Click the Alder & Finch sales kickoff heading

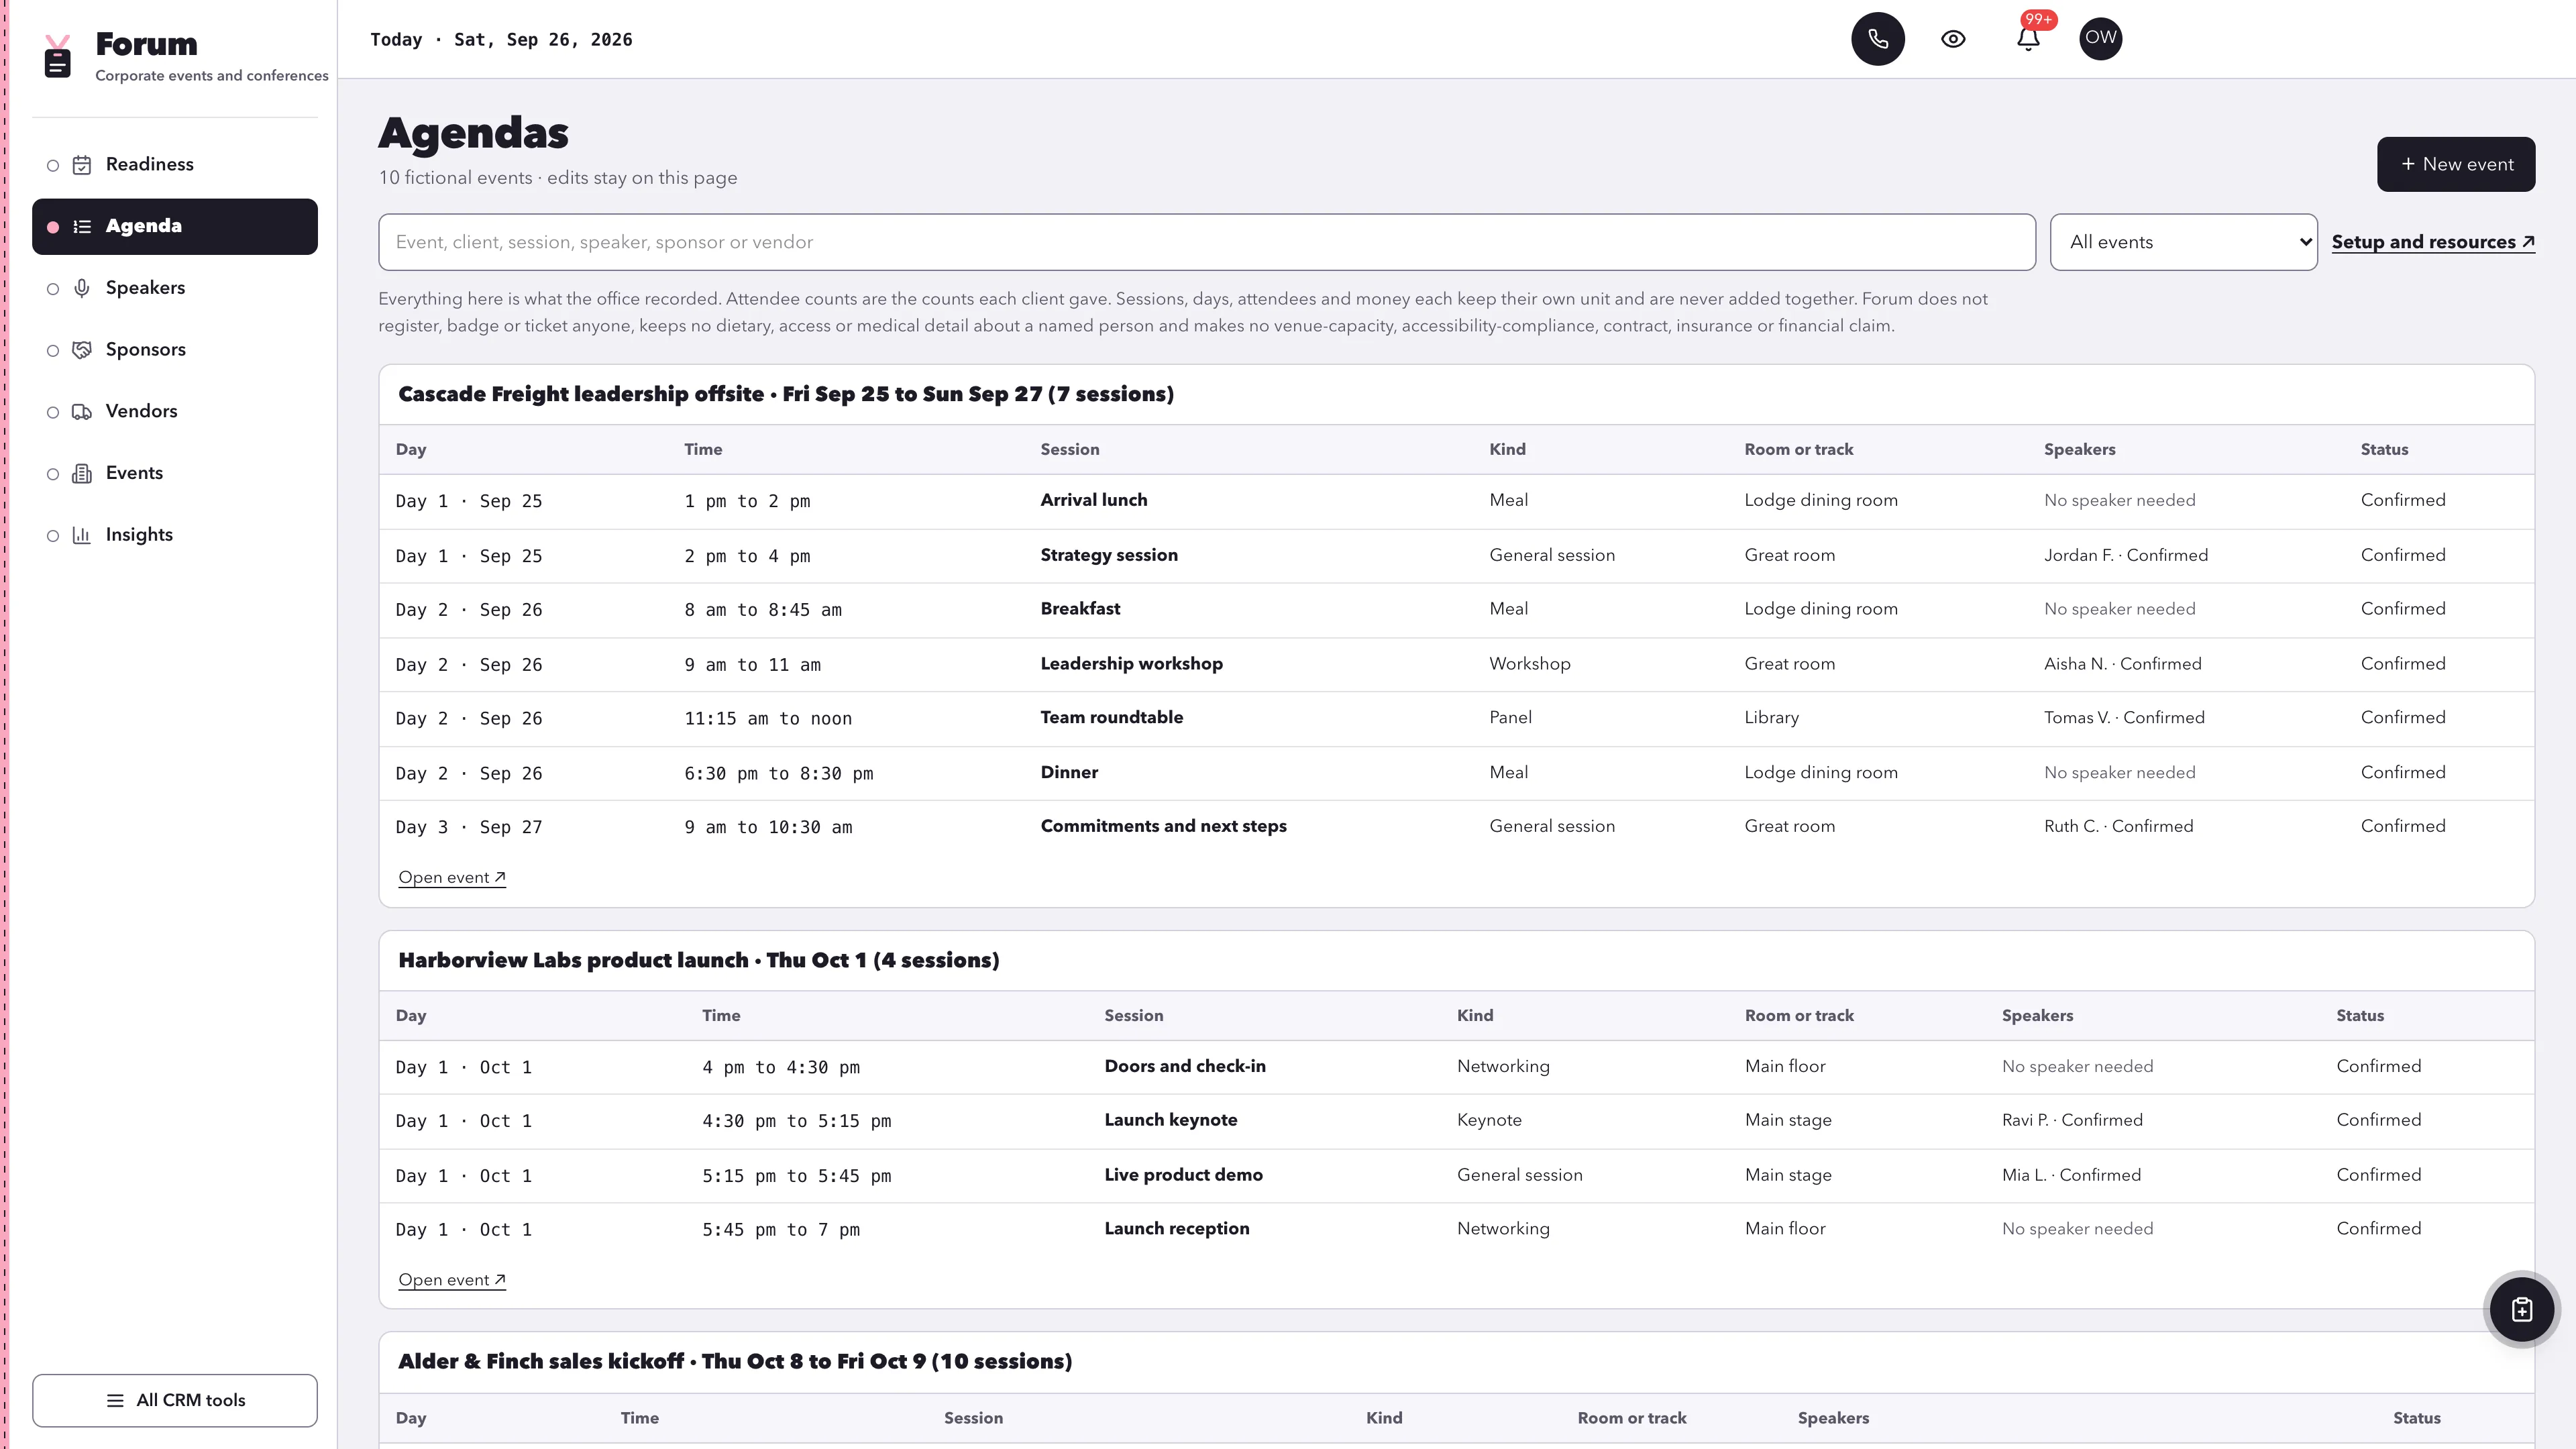pos(735,1362)
